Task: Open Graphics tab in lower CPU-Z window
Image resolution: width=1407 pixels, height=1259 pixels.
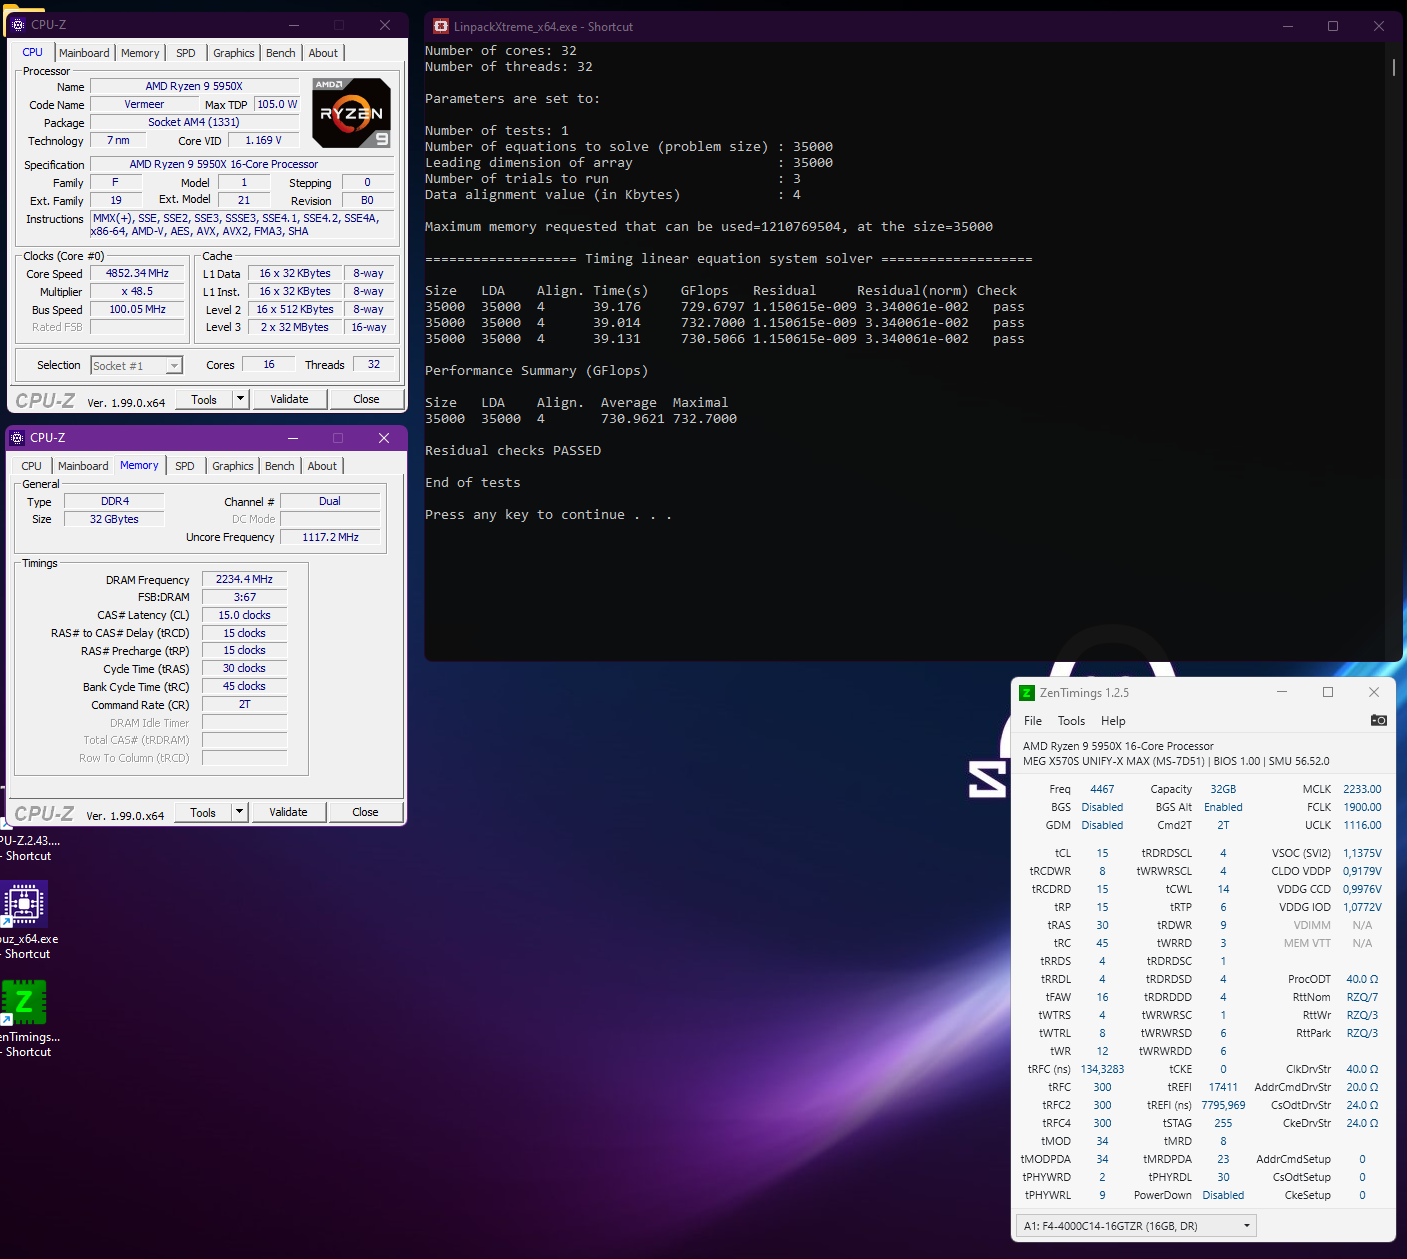Action: coord(233,466)
